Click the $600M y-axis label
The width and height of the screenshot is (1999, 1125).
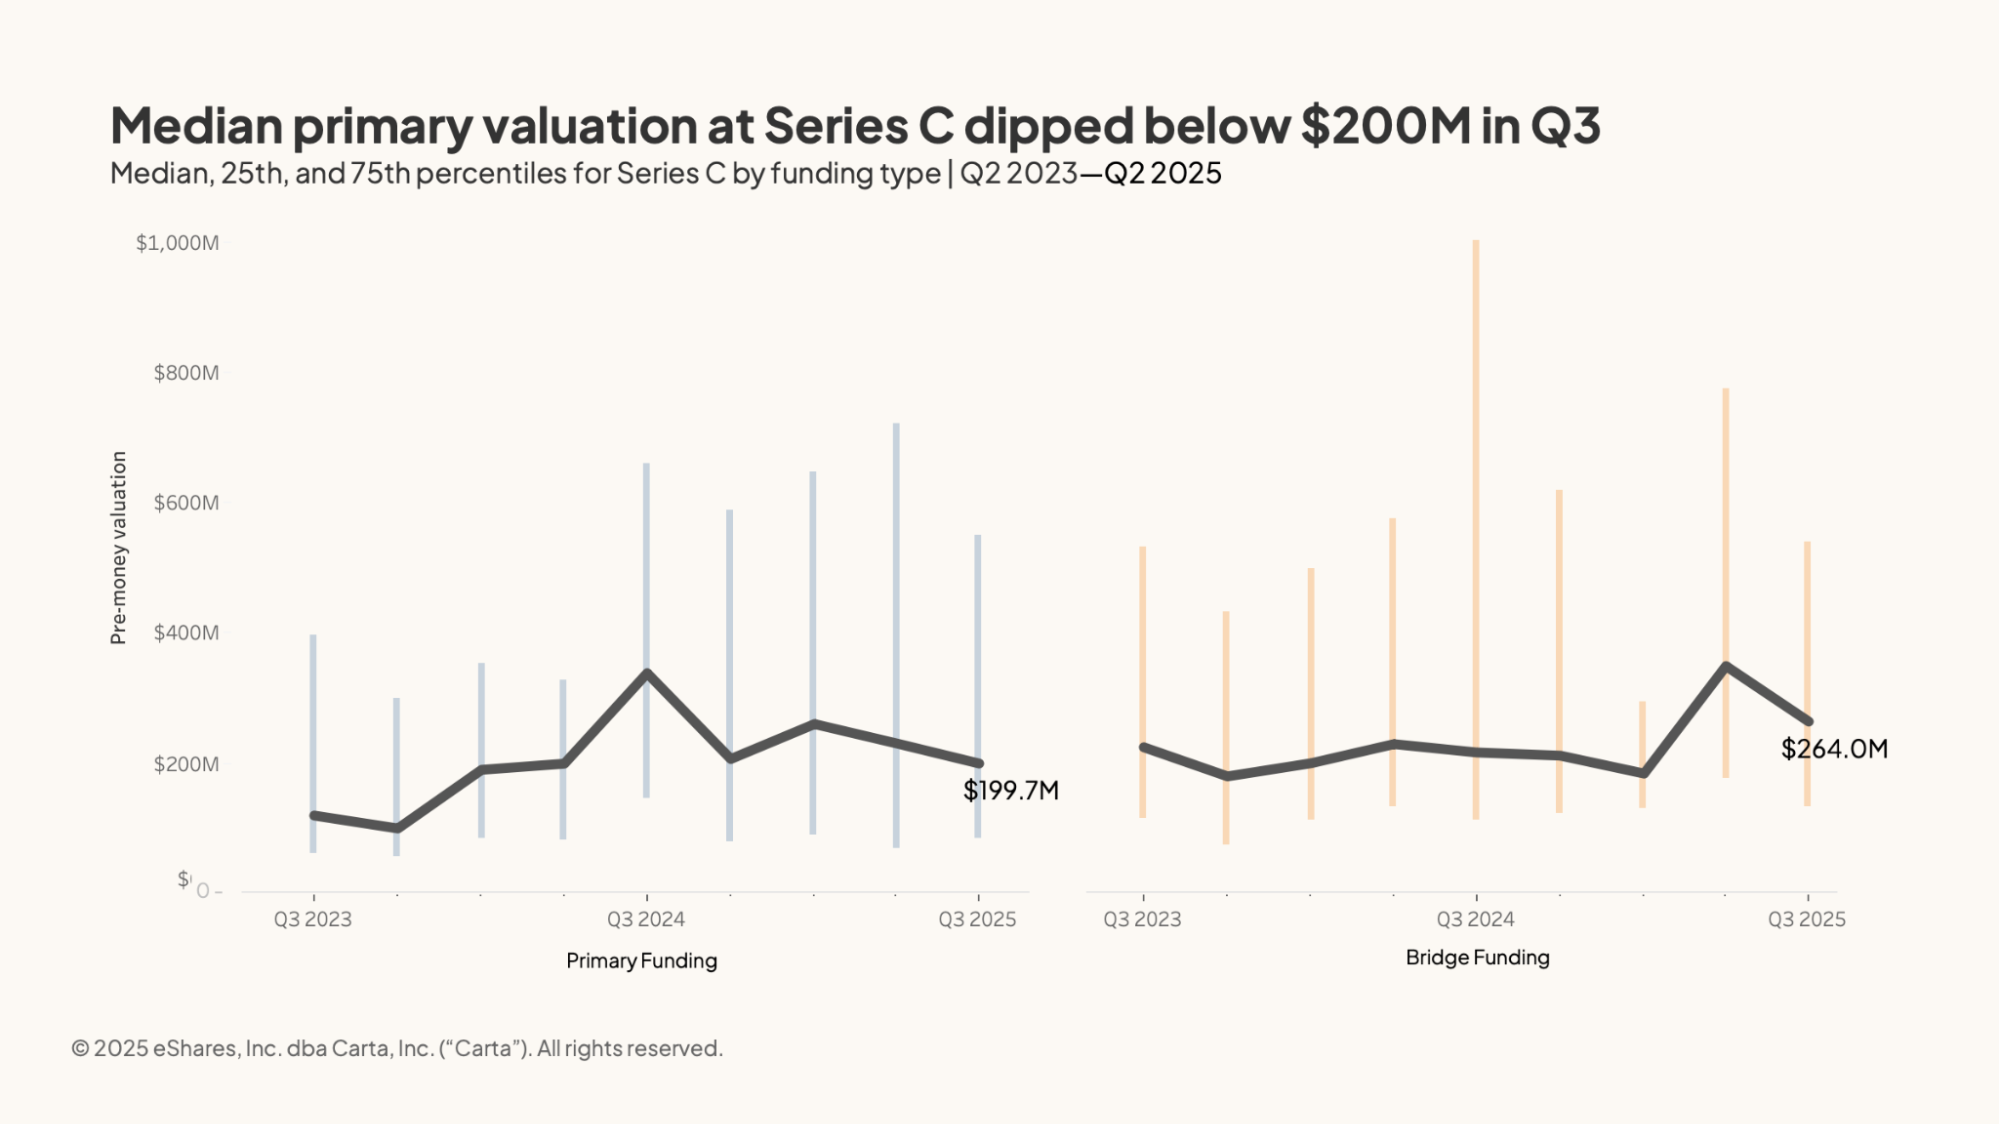(186, 503)
